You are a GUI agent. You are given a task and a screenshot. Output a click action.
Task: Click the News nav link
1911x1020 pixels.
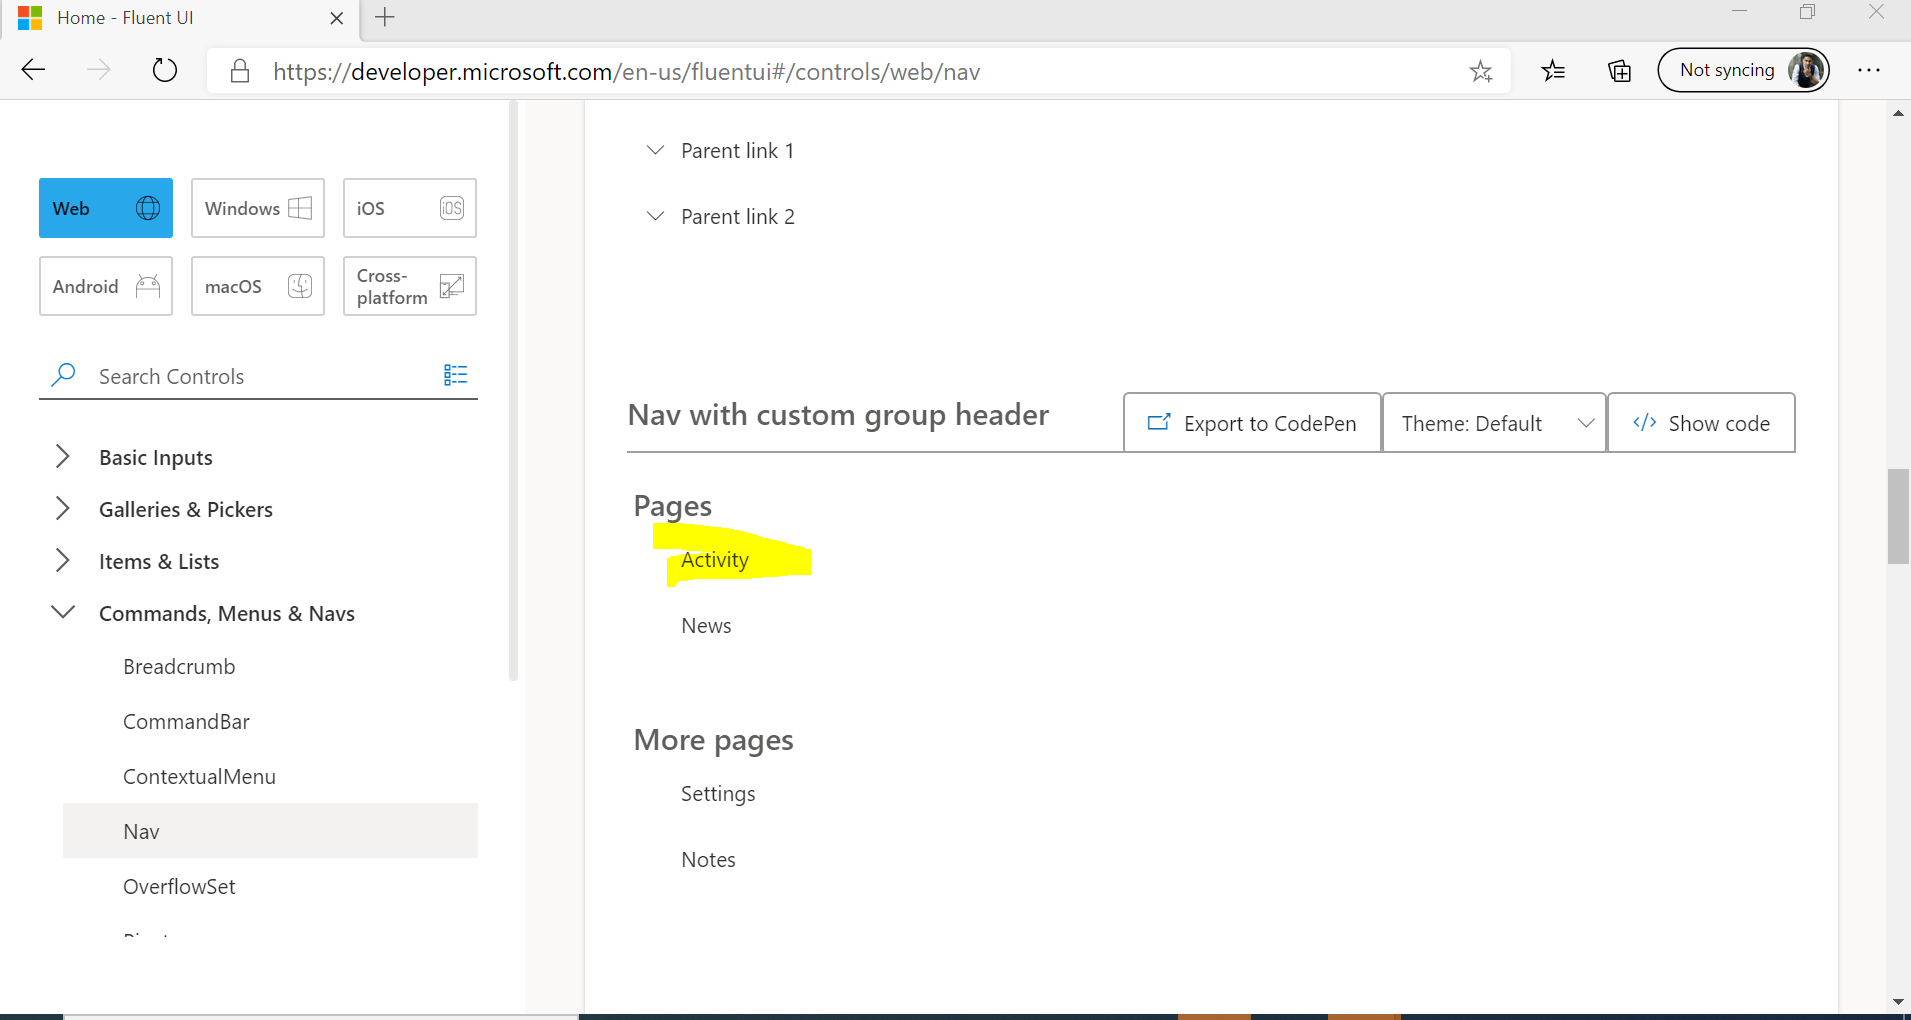pyautogui.click(x=706, y=626)
